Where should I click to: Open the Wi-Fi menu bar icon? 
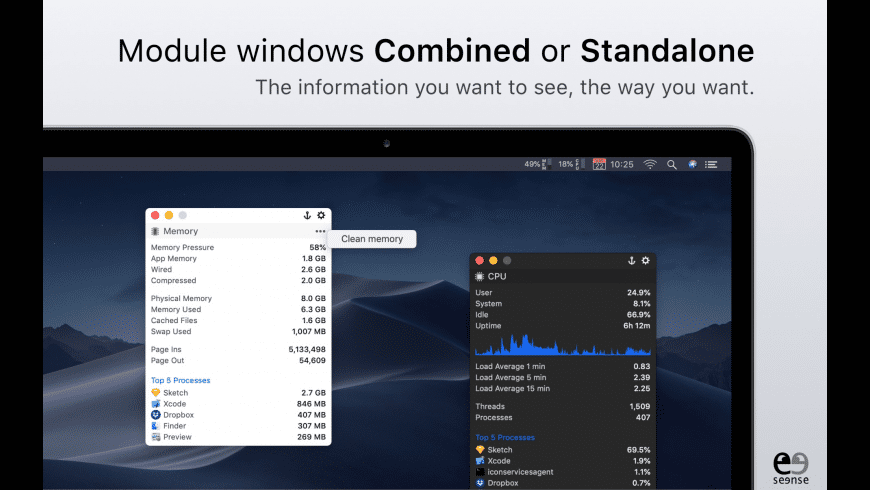tap(650, 164)
